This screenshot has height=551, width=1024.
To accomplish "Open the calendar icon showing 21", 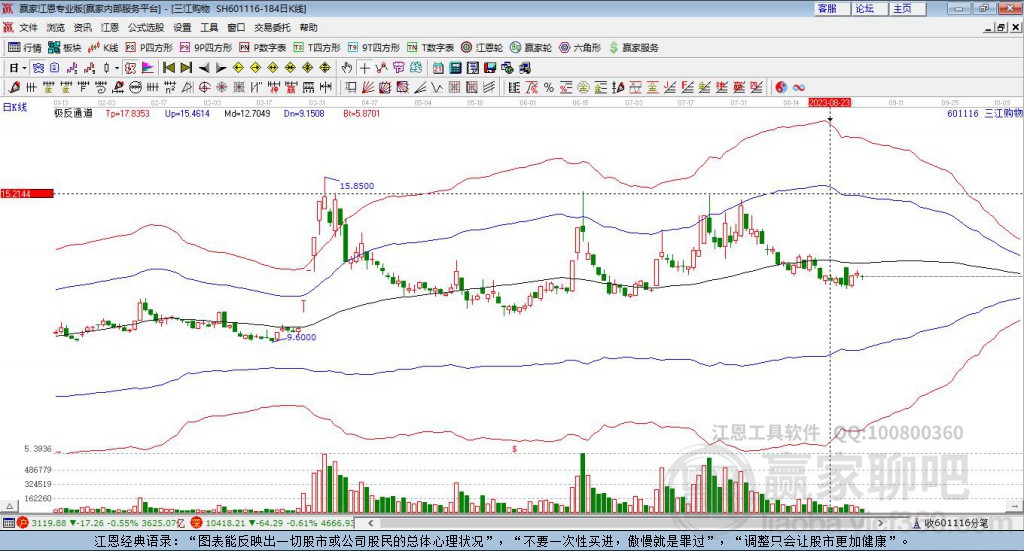I will tap(438, 68).
